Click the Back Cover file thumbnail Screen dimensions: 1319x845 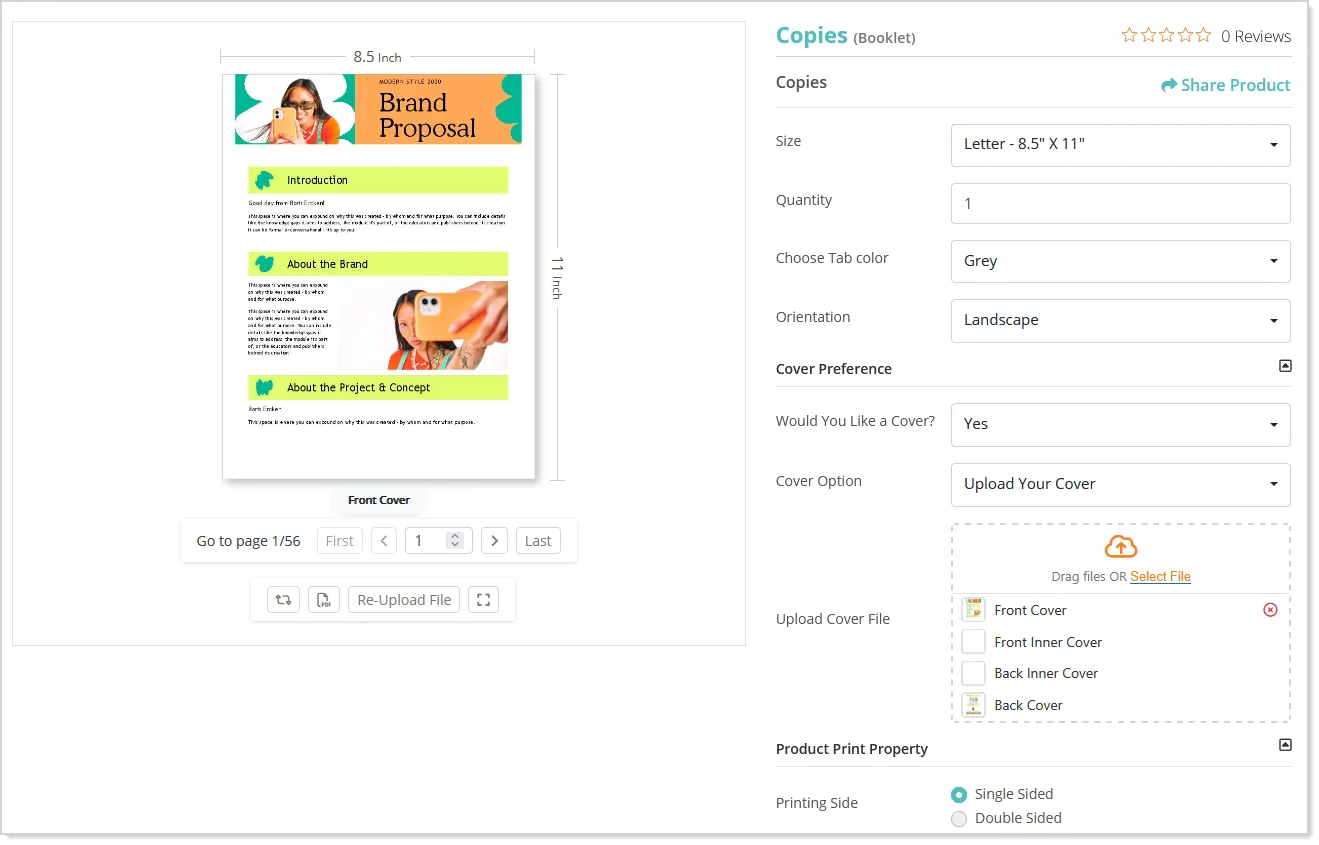(x=973, y=705)
